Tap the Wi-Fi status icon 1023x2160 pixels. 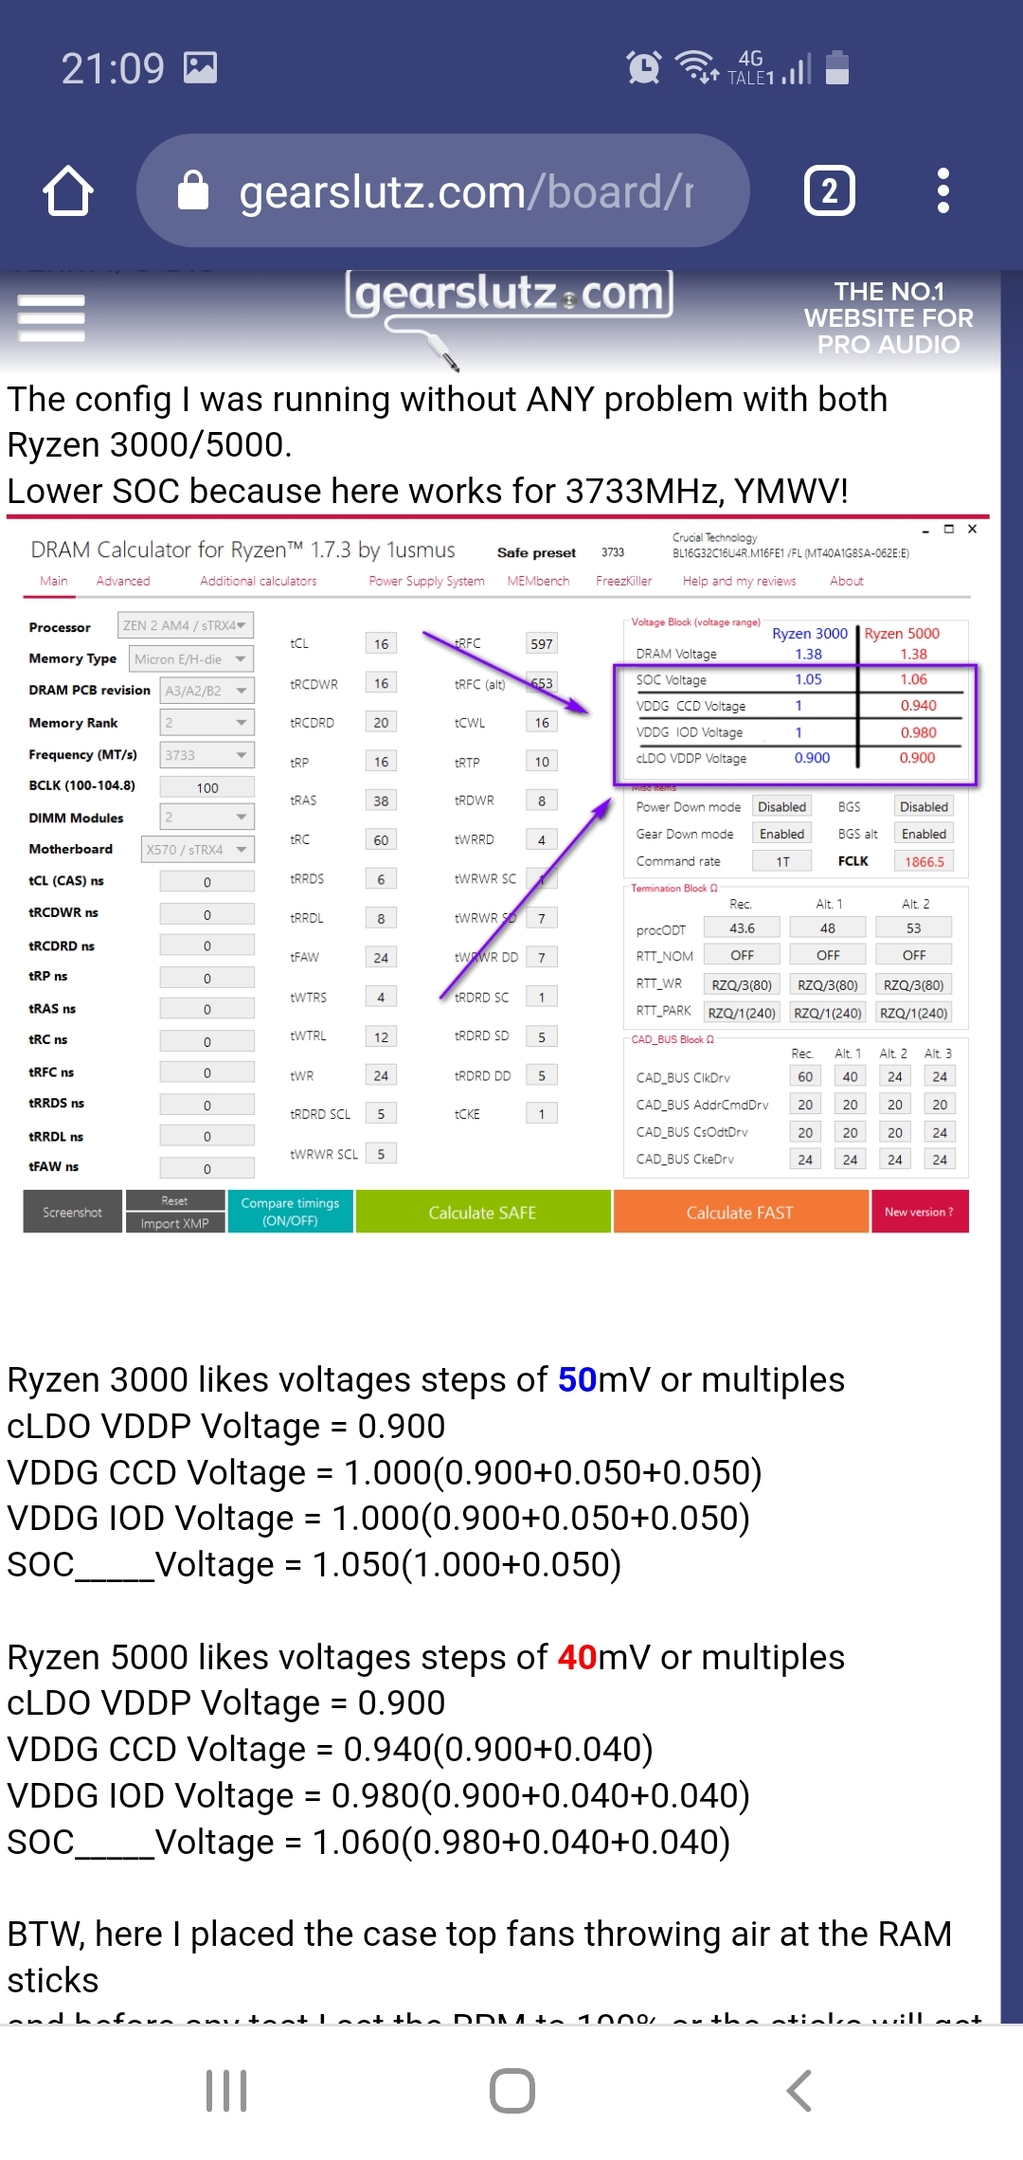(696, 67)
